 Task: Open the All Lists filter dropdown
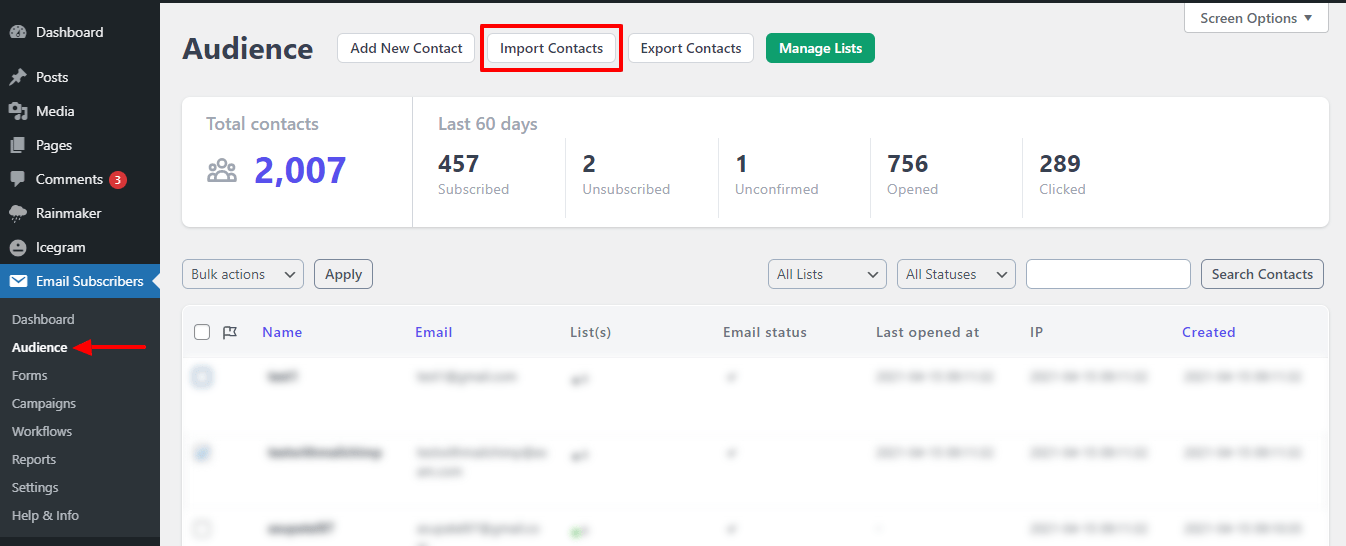(x=827, y=274)
